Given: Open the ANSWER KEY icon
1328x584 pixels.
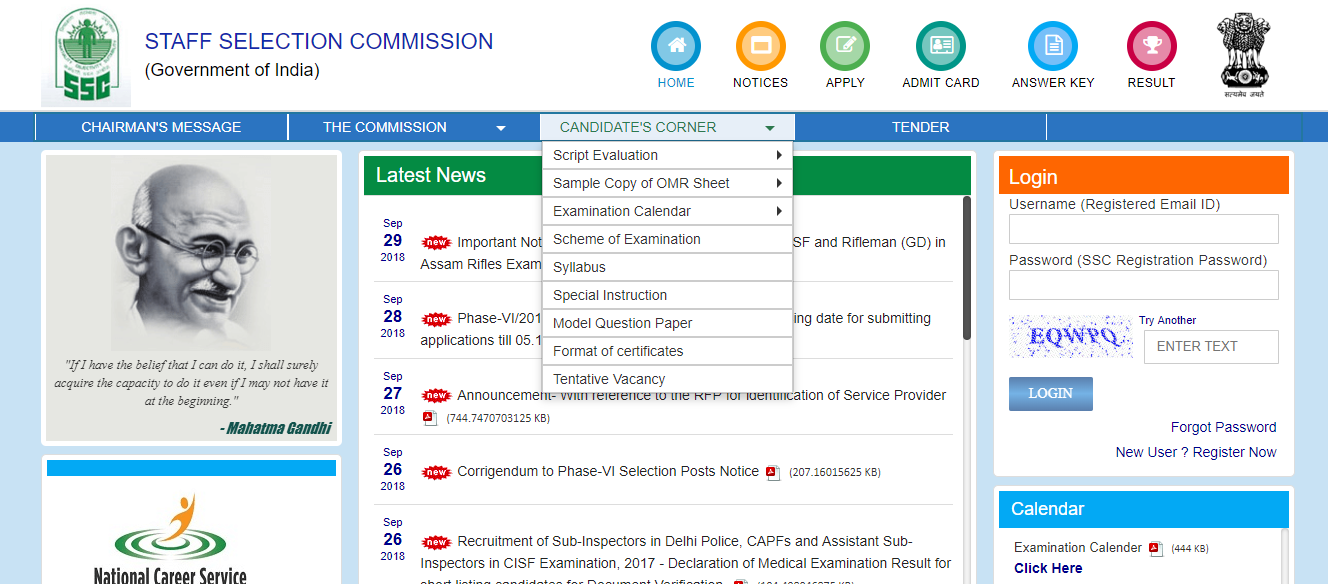Looking at the screenshot, I should pos(1053,46).
